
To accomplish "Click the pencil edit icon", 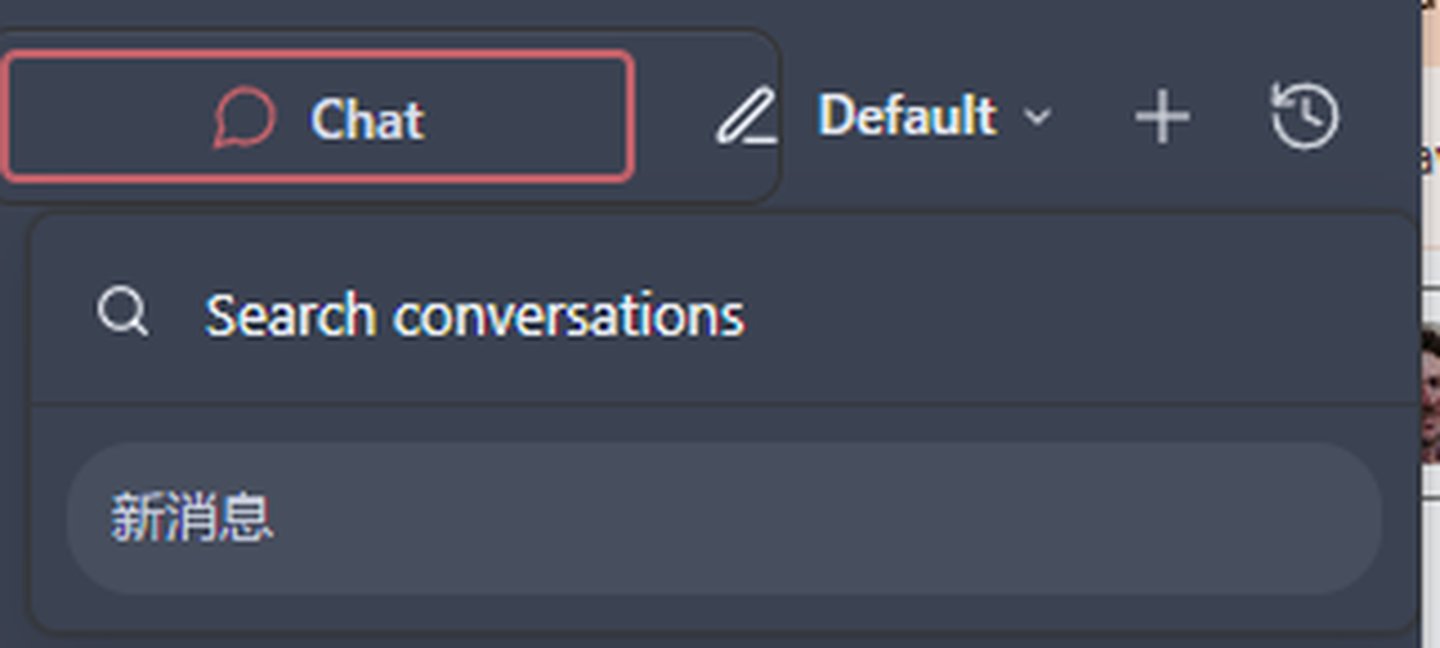I will click(x=747, y=117).
